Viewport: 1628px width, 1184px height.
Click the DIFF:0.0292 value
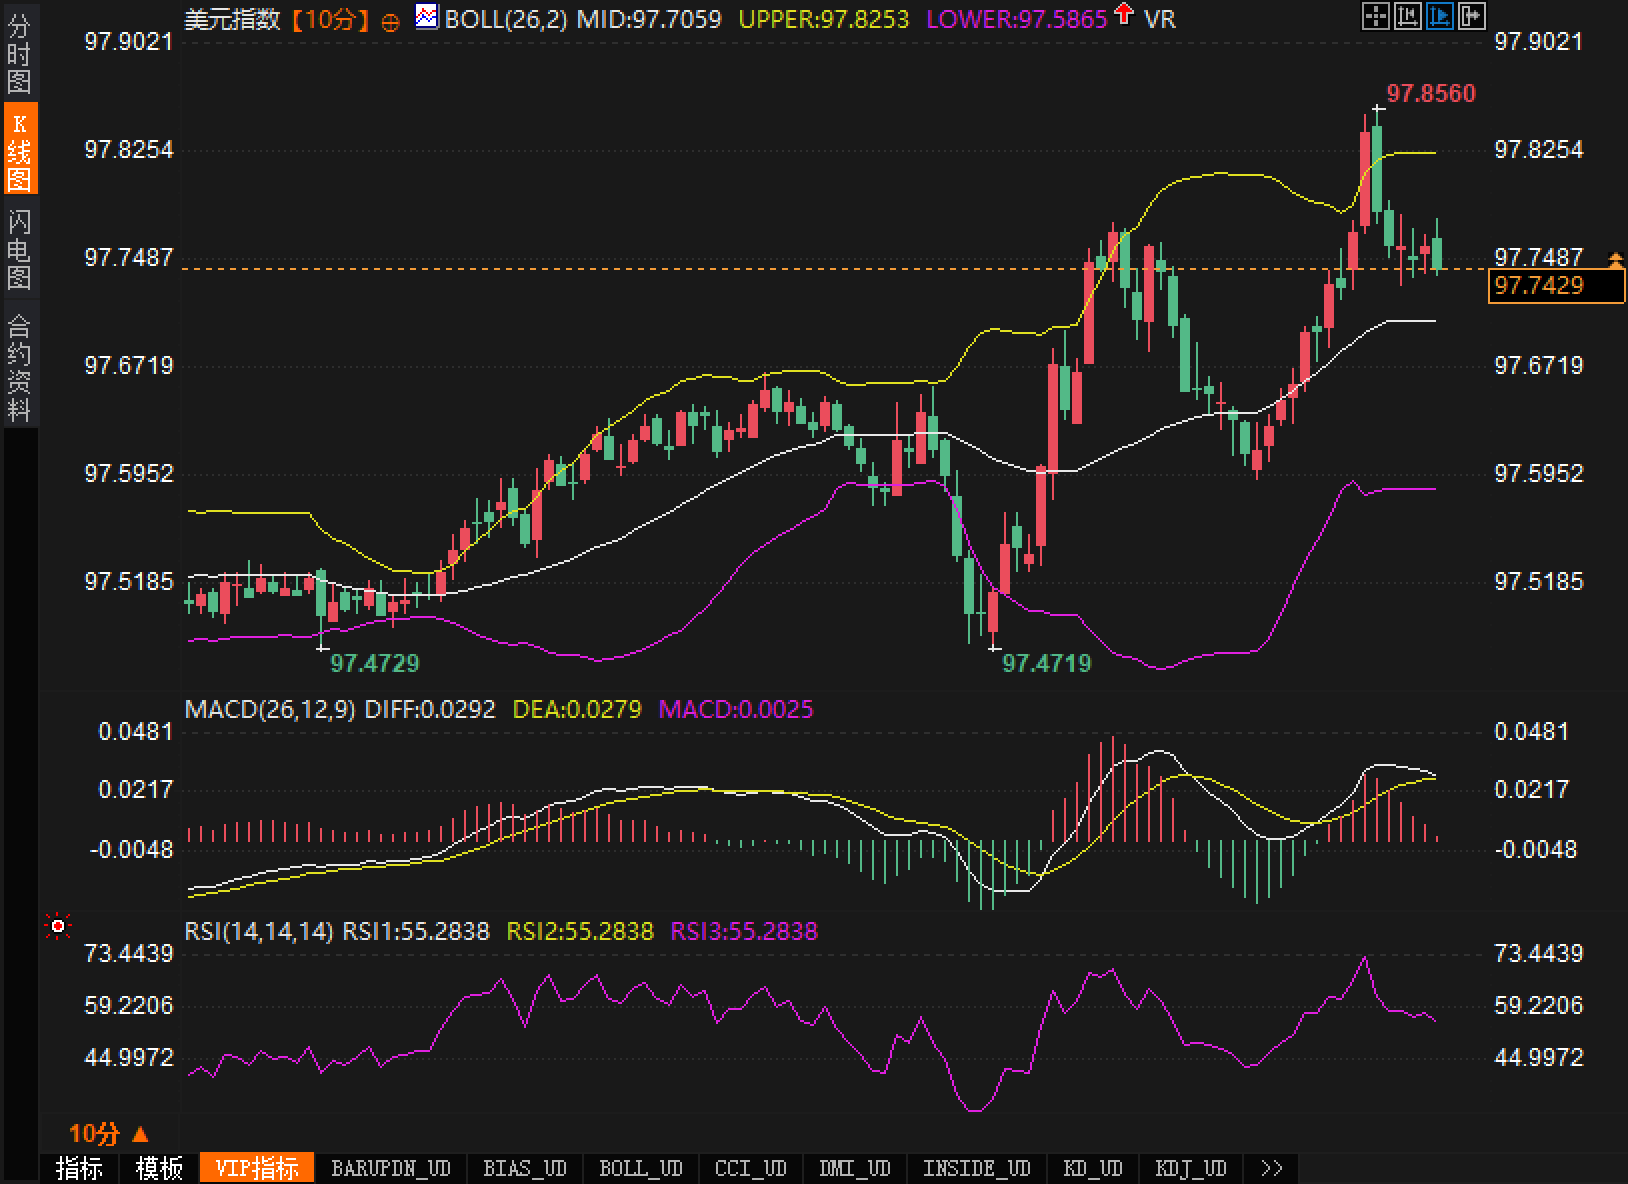[x=430, y=710]
